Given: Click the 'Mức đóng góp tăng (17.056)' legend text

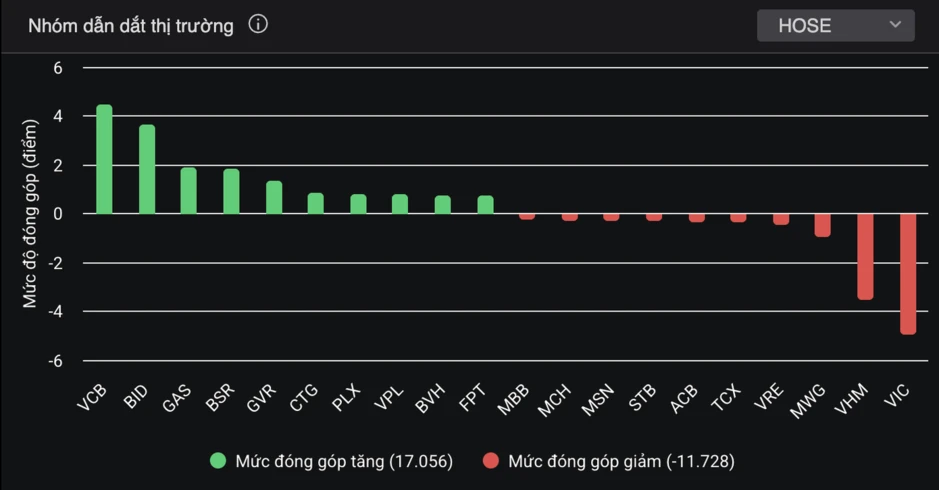Looking at the screenshot, I should (344, 461).
